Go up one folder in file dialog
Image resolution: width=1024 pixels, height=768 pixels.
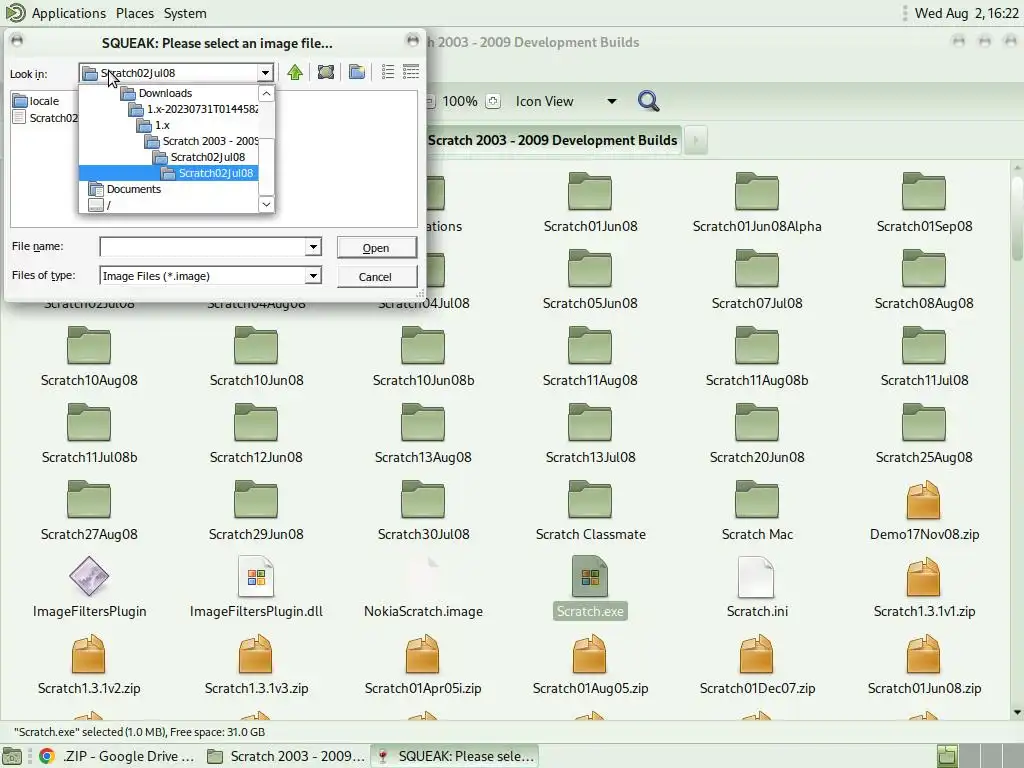pos(295,72)
